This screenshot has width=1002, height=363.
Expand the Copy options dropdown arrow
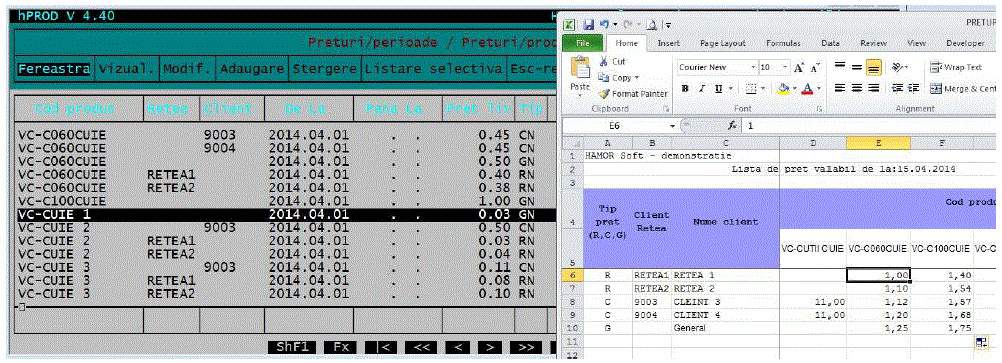tap(636, 78)
